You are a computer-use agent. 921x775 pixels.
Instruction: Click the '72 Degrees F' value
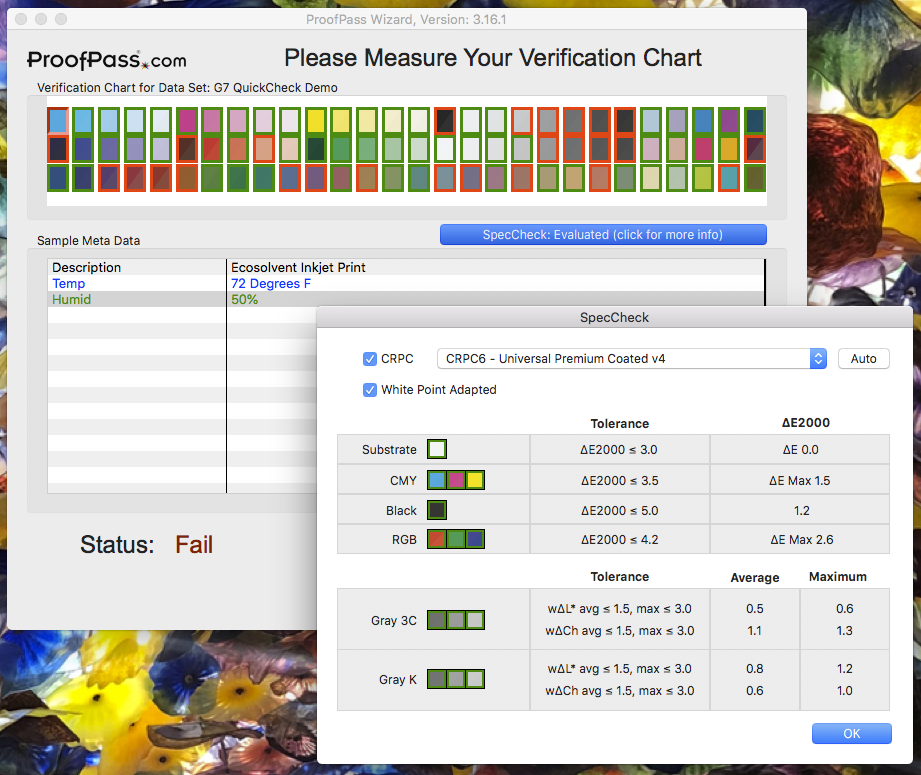click(271, 283)
